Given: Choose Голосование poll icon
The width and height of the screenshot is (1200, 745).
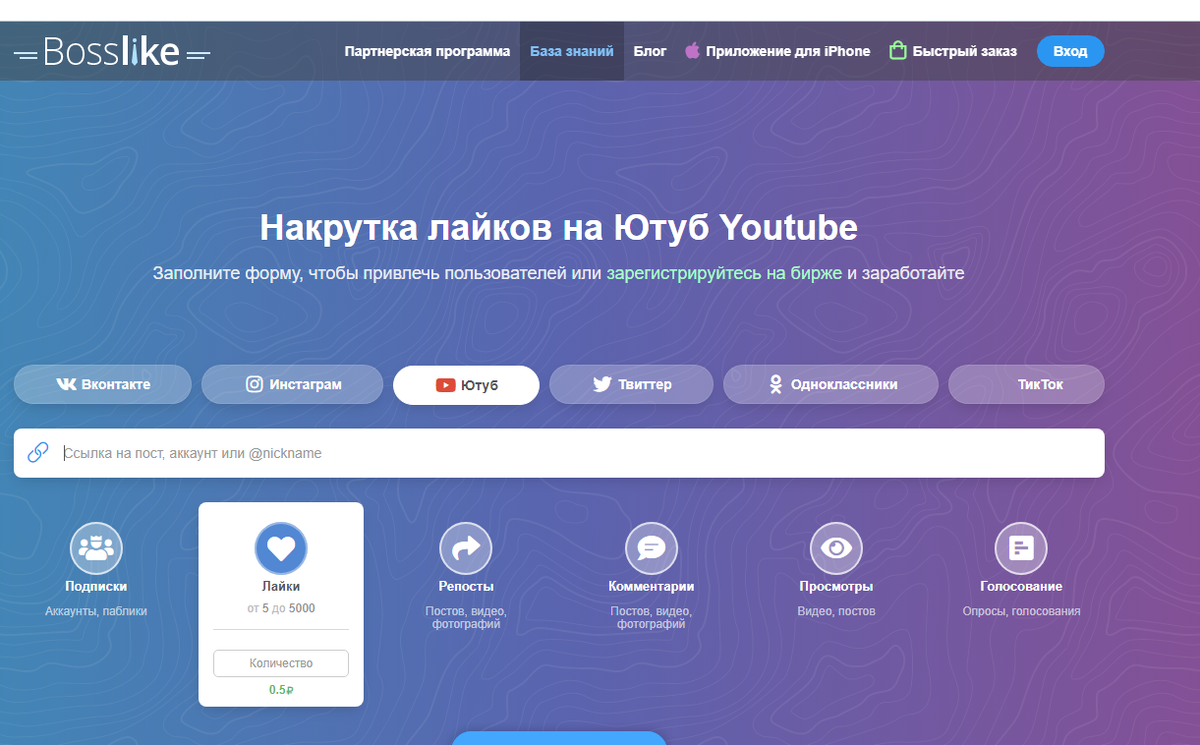Looking at the screenshot, I should [1021, 548].
